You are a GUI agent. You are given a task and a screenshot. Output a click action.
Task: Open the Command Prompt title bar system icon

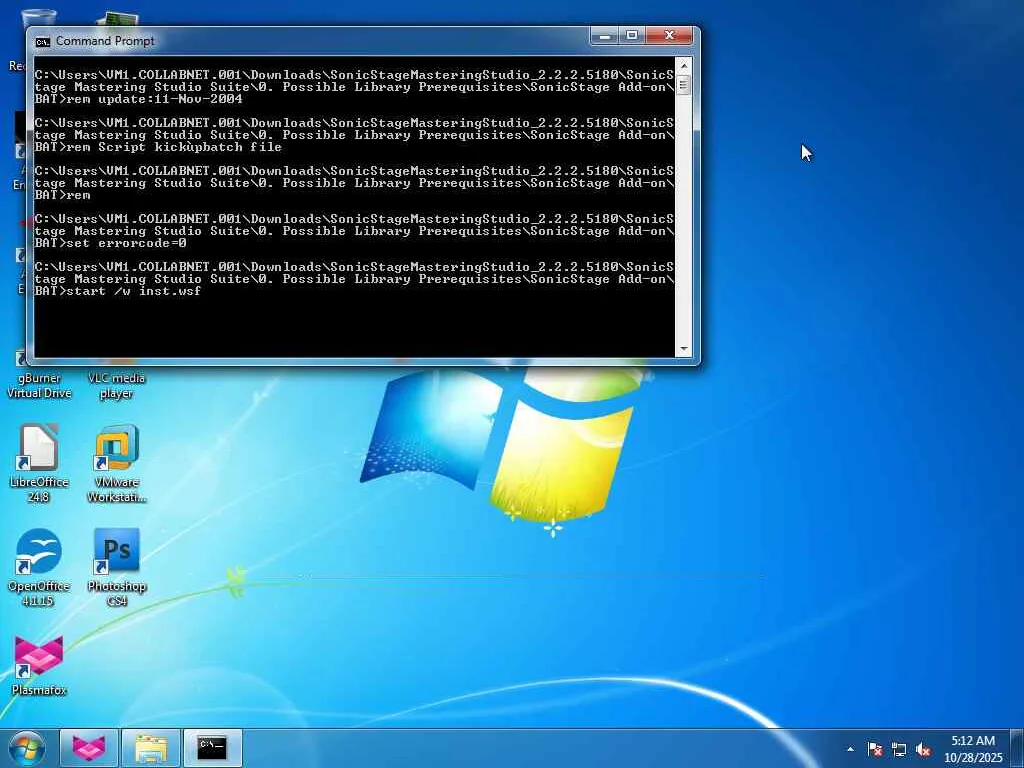click(x=42, y=42)
